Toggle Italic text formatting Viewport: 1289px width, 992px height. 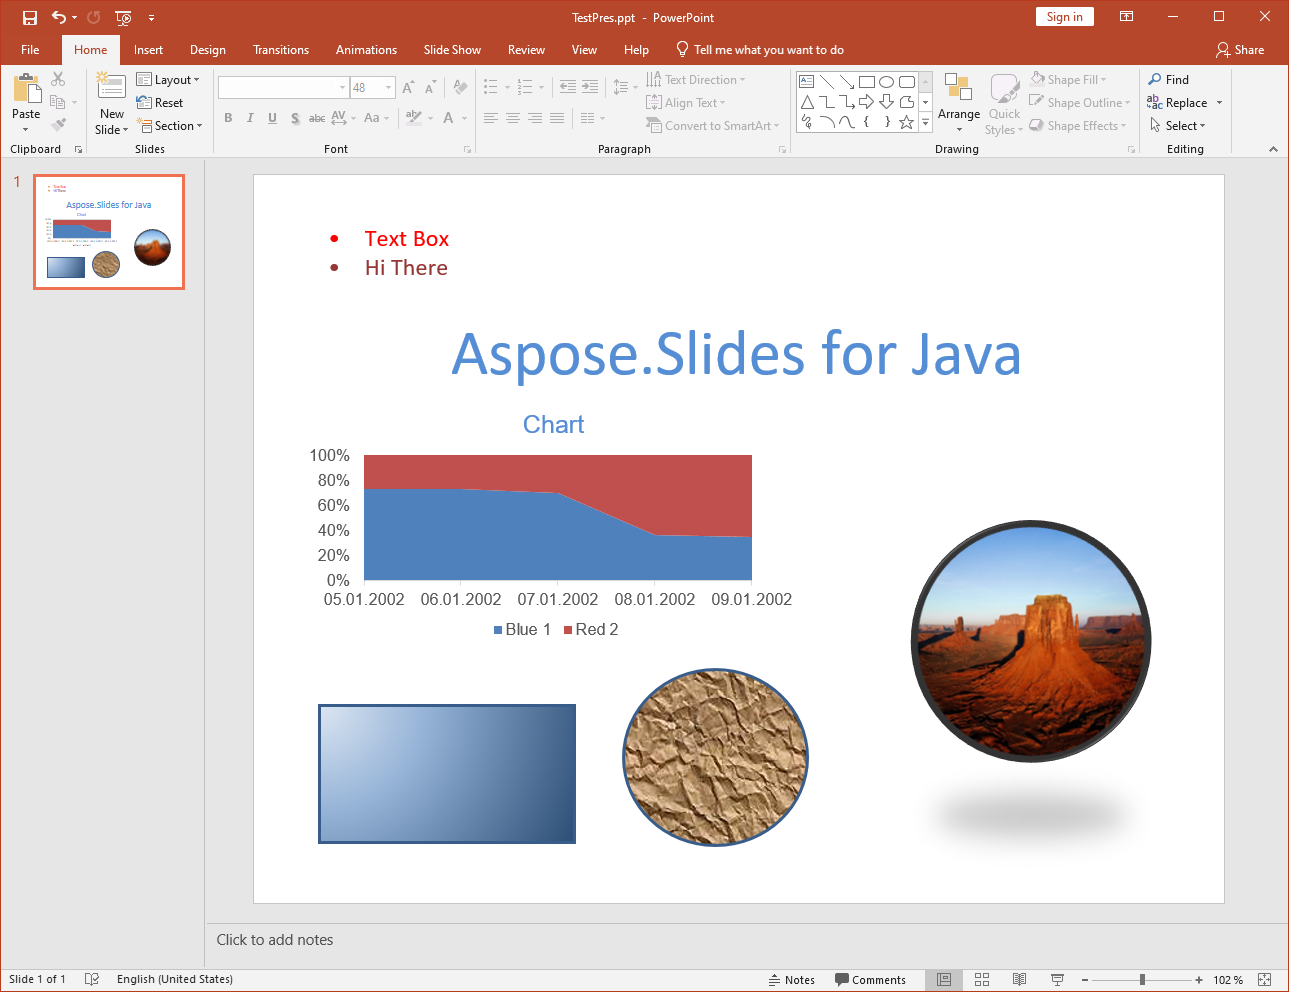coord(250,118)
